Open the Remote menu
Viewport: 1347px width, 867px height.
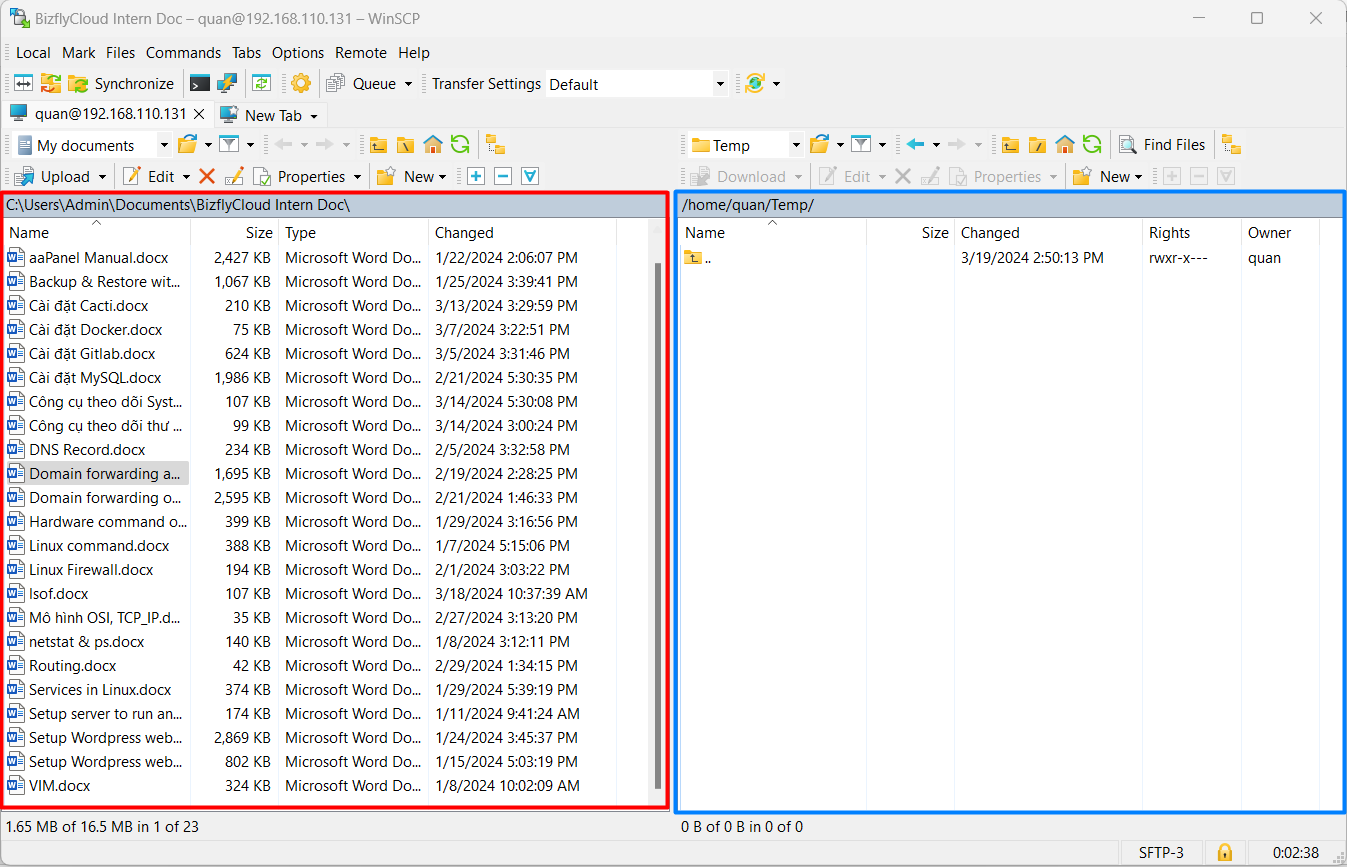pyautogui.click(x=361, y=53)
